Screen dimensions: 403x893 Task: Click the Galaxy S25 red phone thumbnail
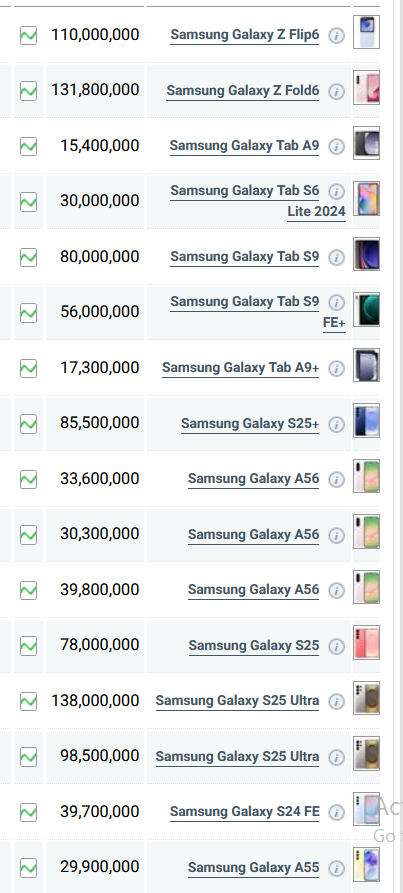pyautogui.click(x=366, y=642)
